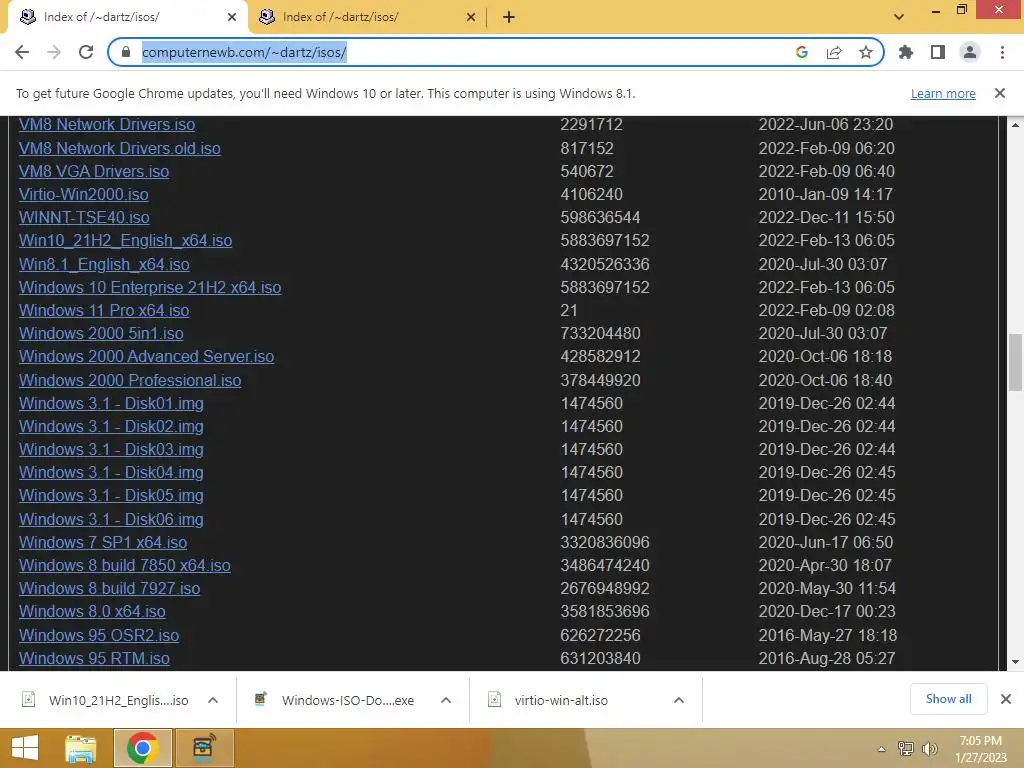
Task: Open Windows 8.0 x64.iso link
Action: pyautogui.click(x=92, y=611)
